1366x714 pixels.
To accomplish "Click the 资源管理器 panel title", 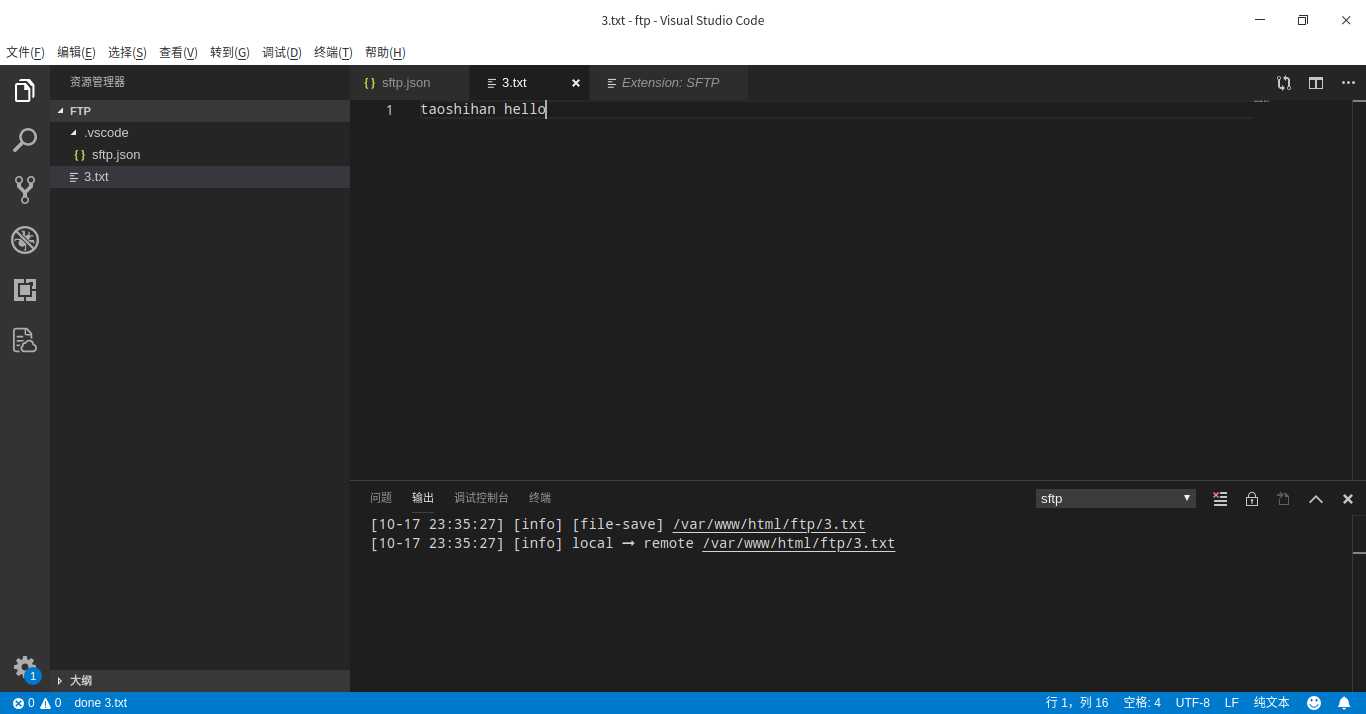I will click(x=97, y=82).
